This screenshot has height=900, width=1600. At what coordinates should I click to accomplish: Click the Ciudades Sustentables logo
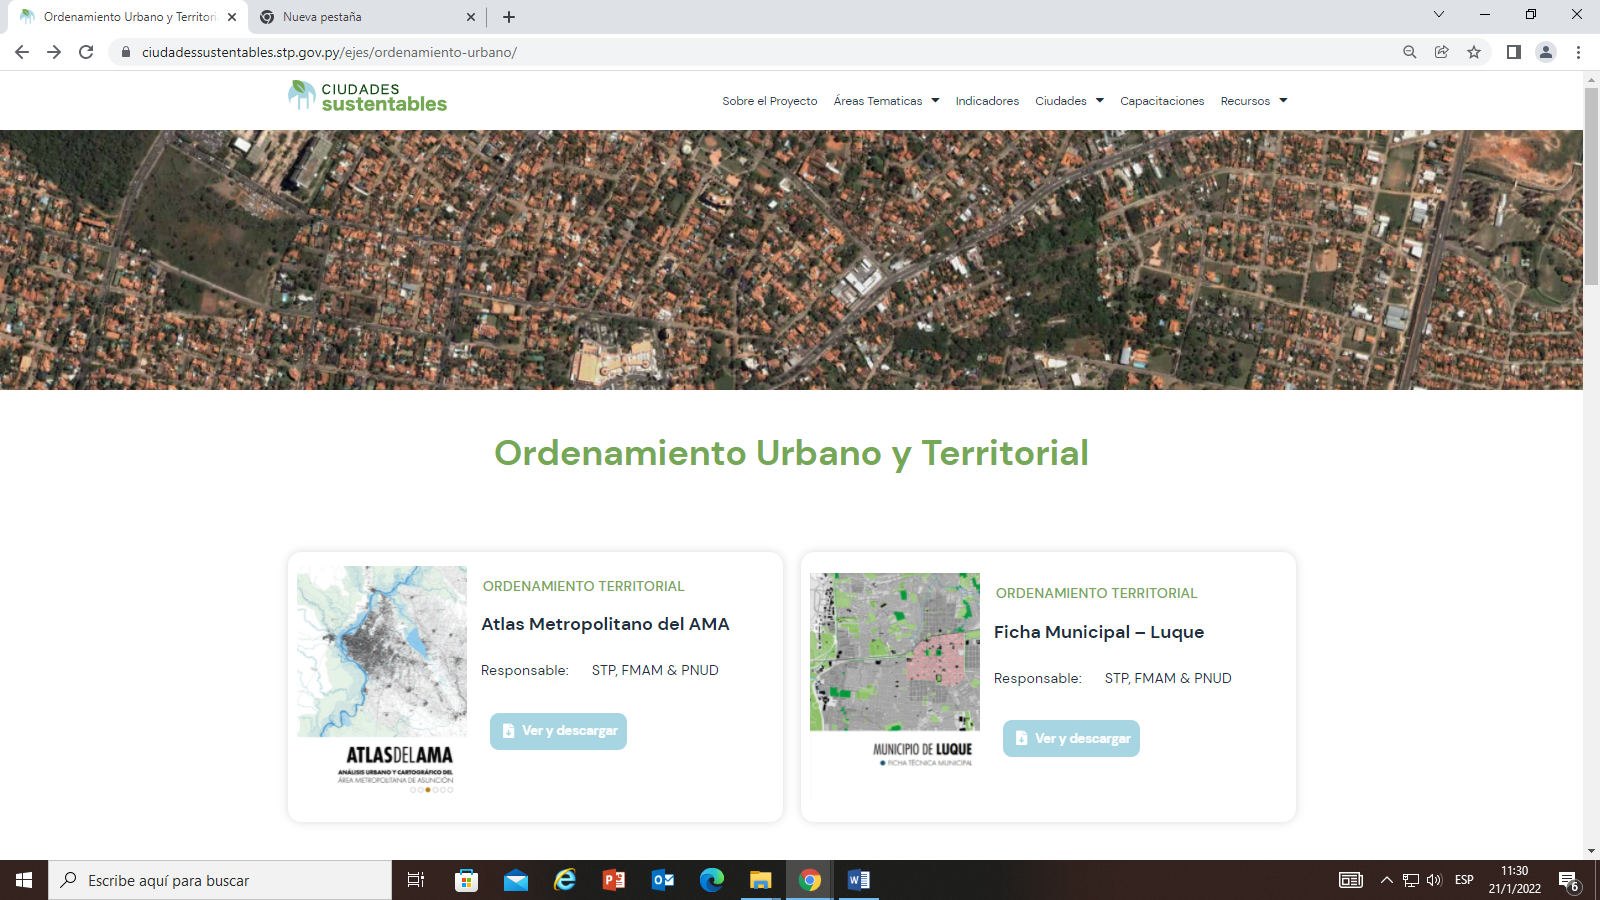coord(367,97)
